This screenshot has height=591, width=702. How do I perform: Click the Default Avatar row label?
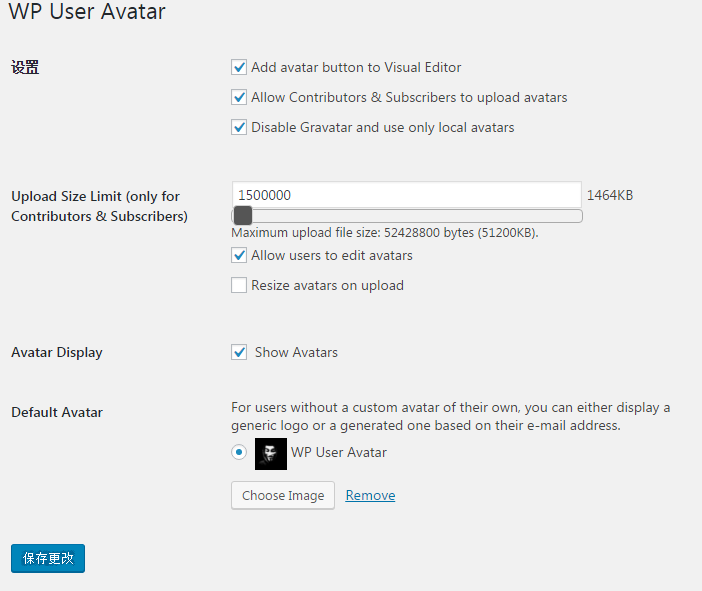tap(57, 413)
